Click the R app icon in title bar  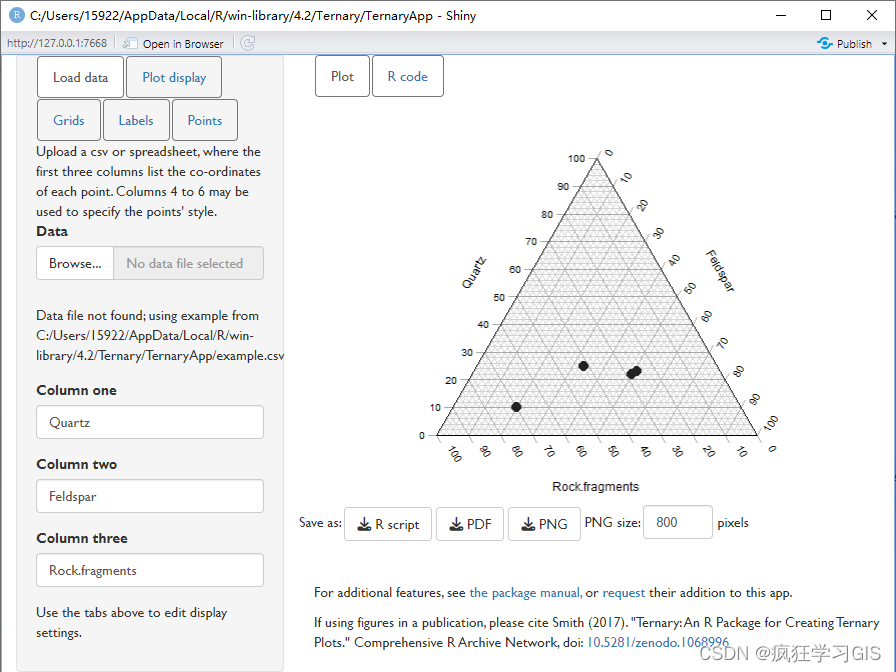coord(16,15)
